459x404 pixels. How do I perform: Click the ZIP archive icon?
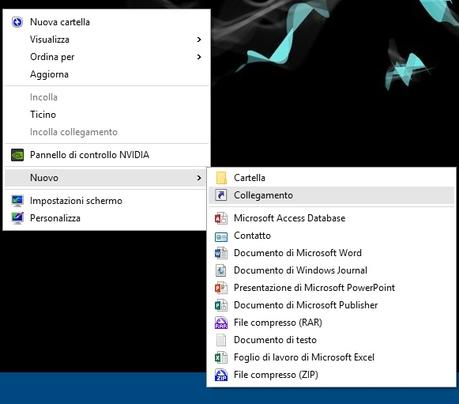221,375
